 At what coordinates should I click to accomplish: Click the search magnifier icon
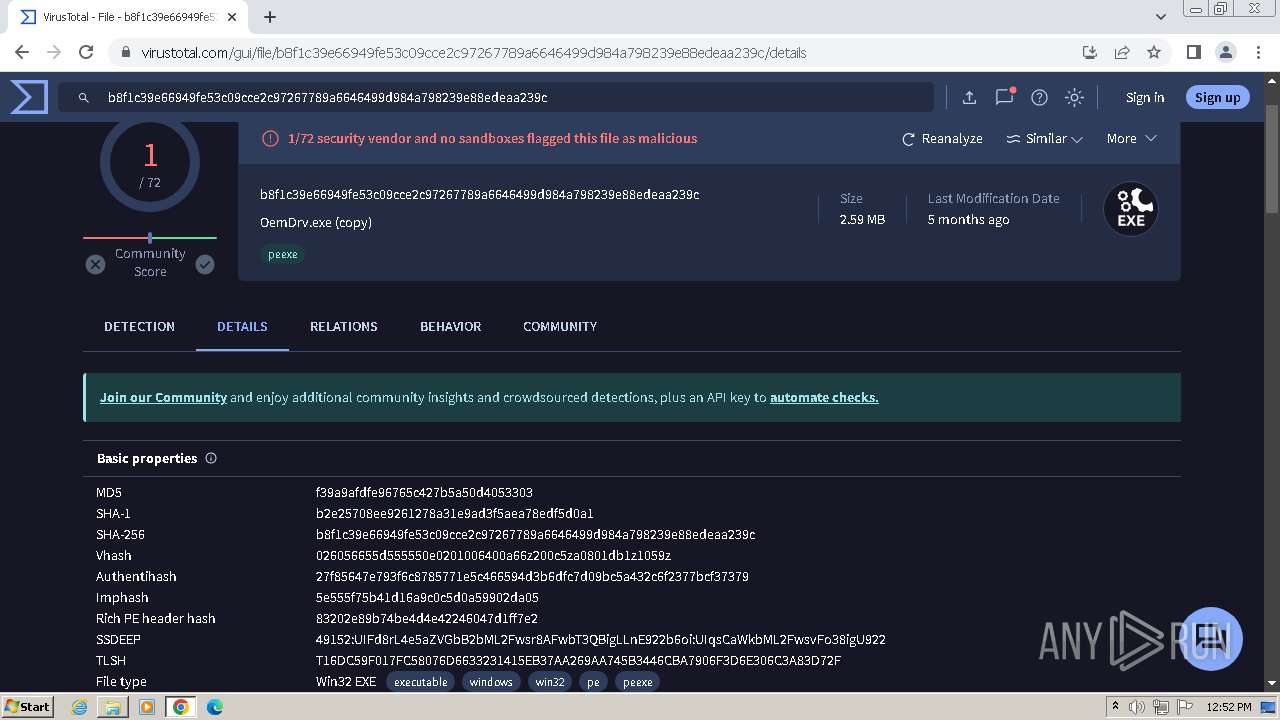[84, 97]
